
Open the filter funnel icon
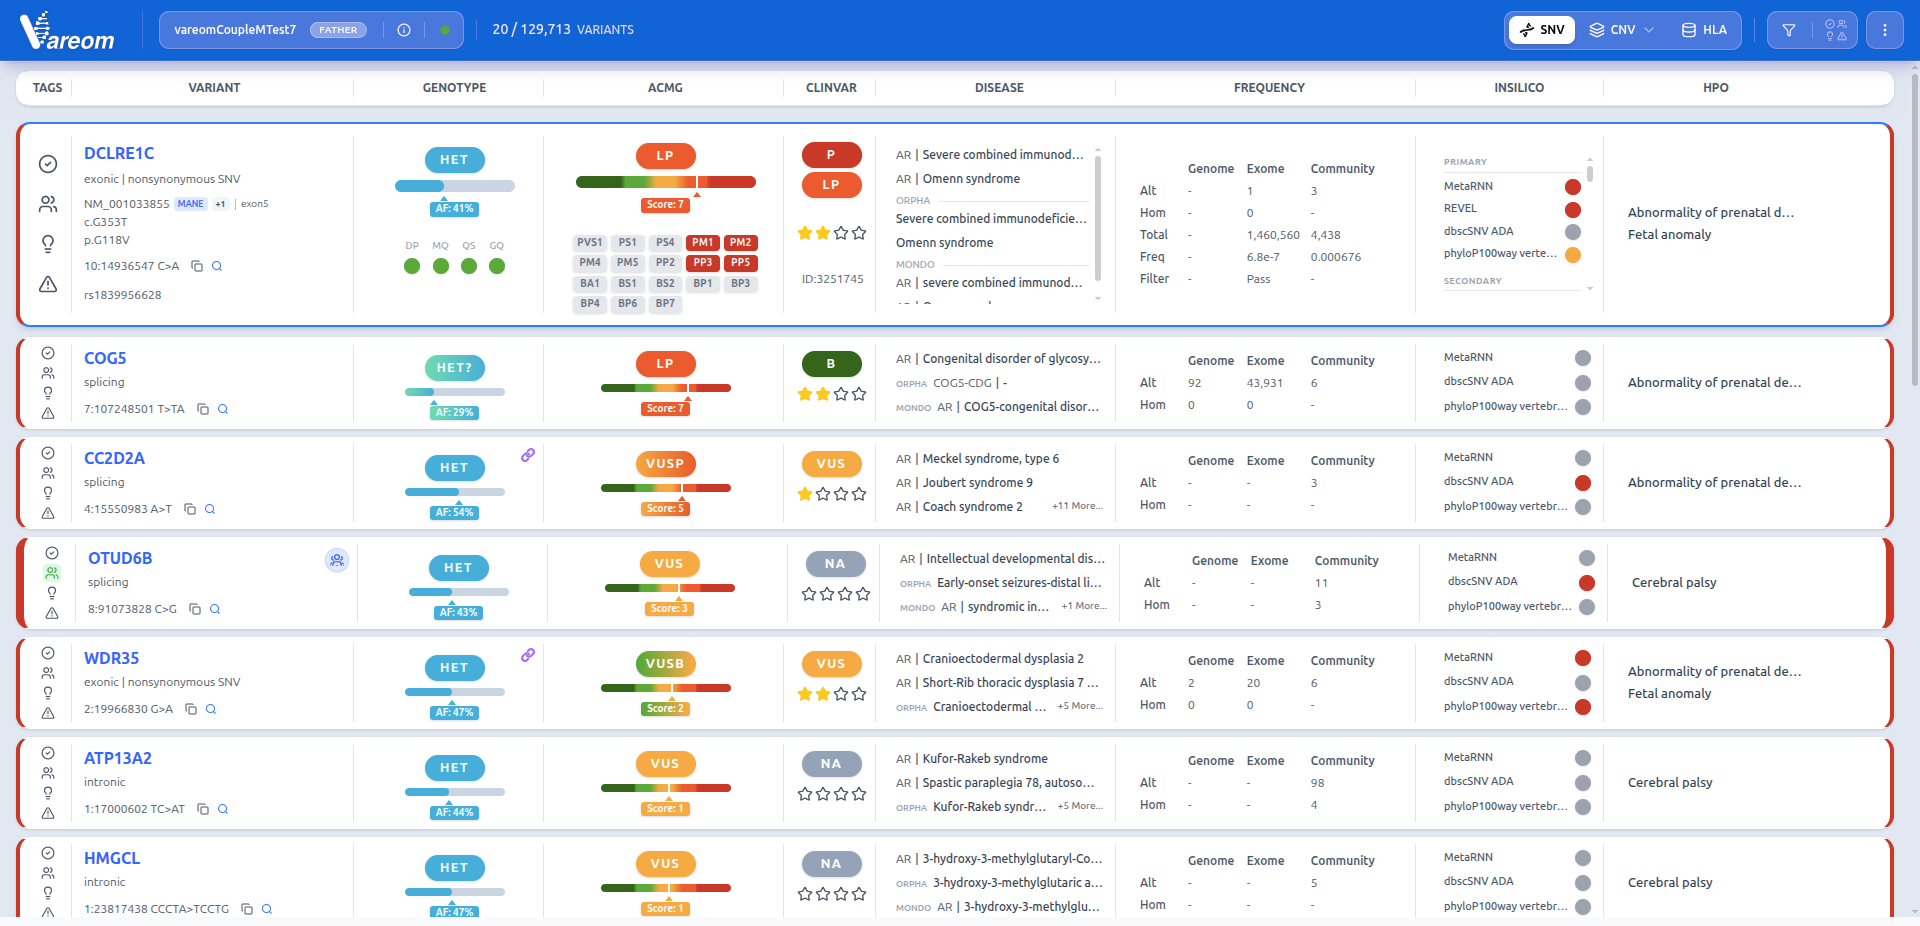click(1788, 30)
